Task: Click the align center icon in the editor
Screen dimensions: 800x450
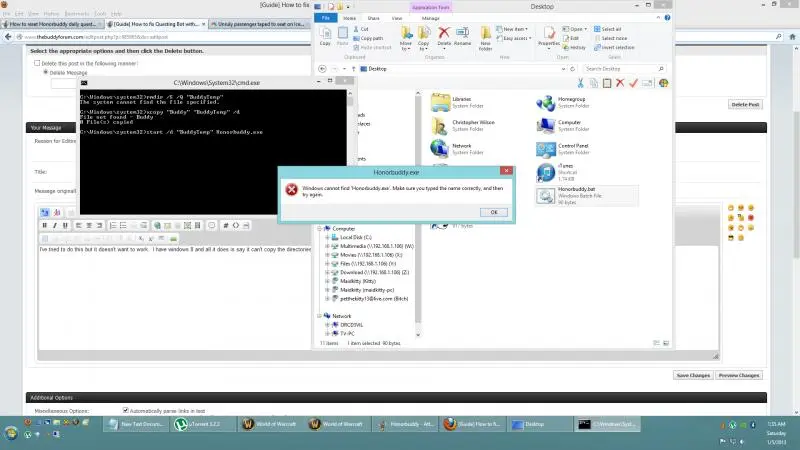Action: 89,225
